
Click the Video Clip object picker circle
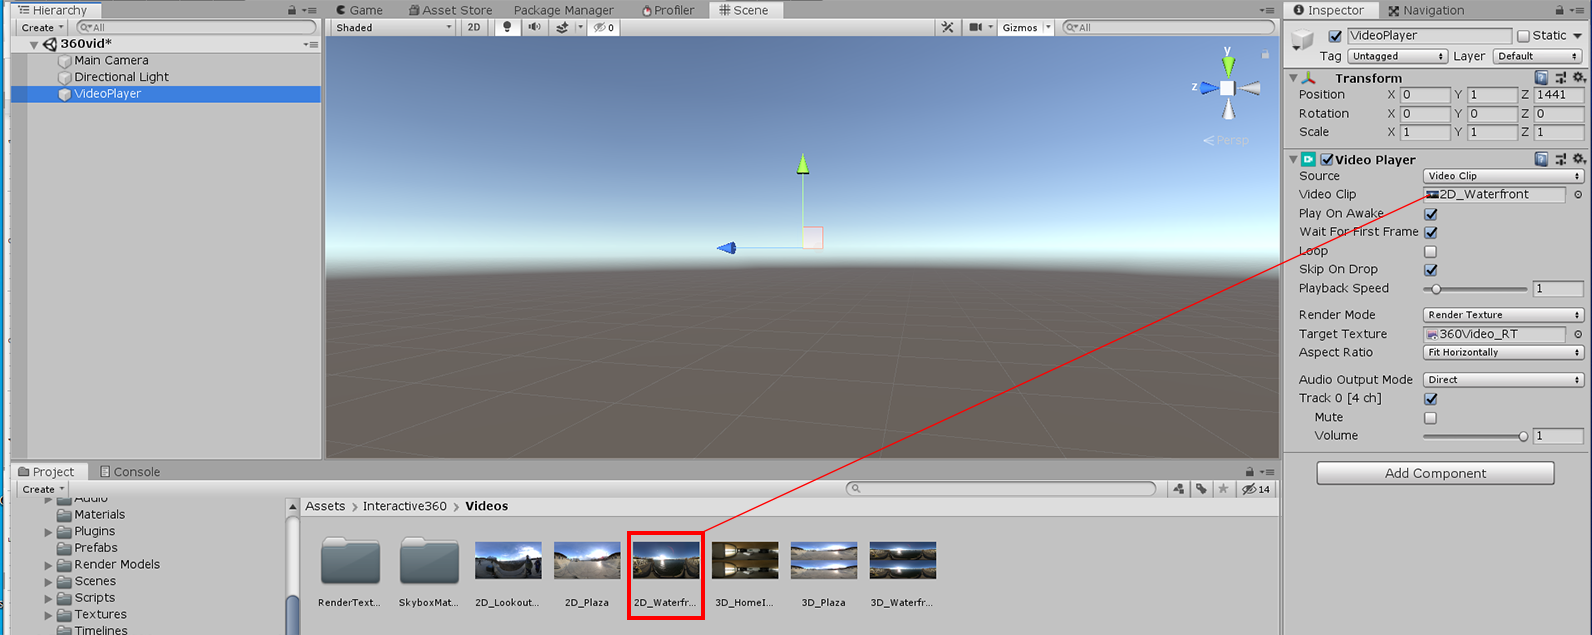pos(1578,195)
